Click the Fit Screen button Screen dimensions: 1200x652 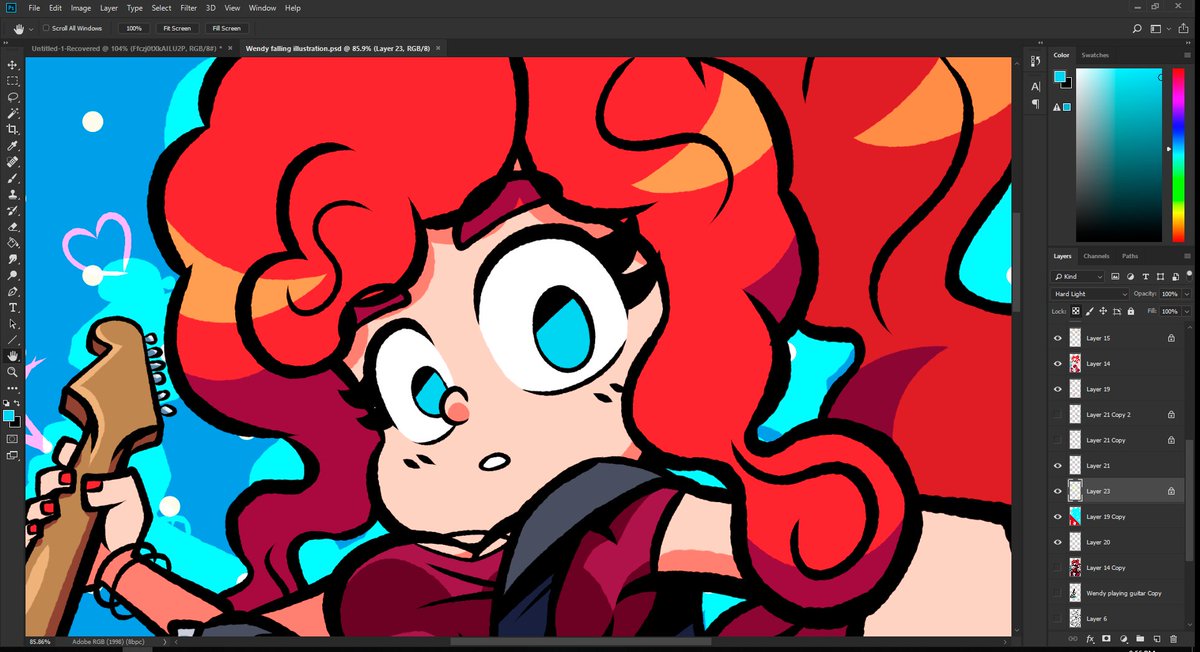[x=176, y=28]
